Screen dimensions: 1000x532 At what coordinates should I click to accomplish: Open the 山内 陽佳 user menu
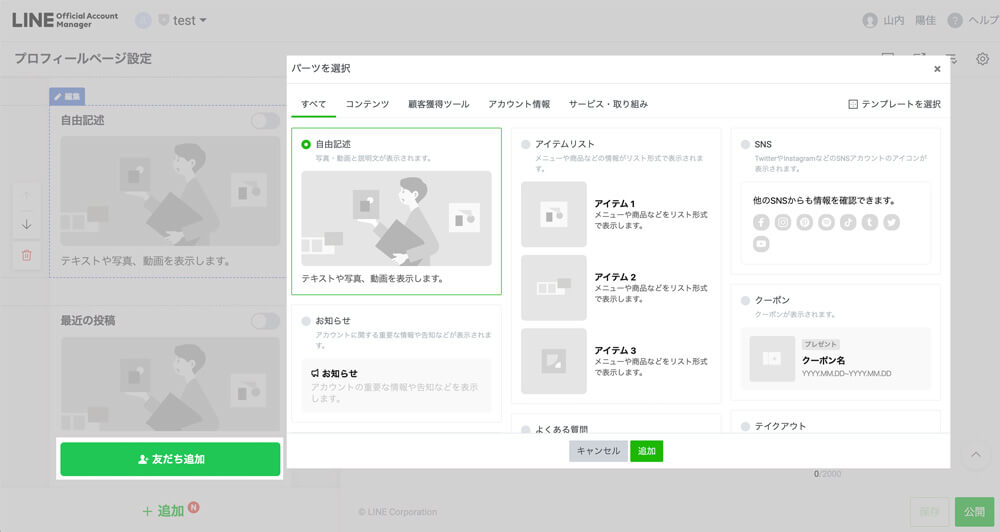click(898, 20)
